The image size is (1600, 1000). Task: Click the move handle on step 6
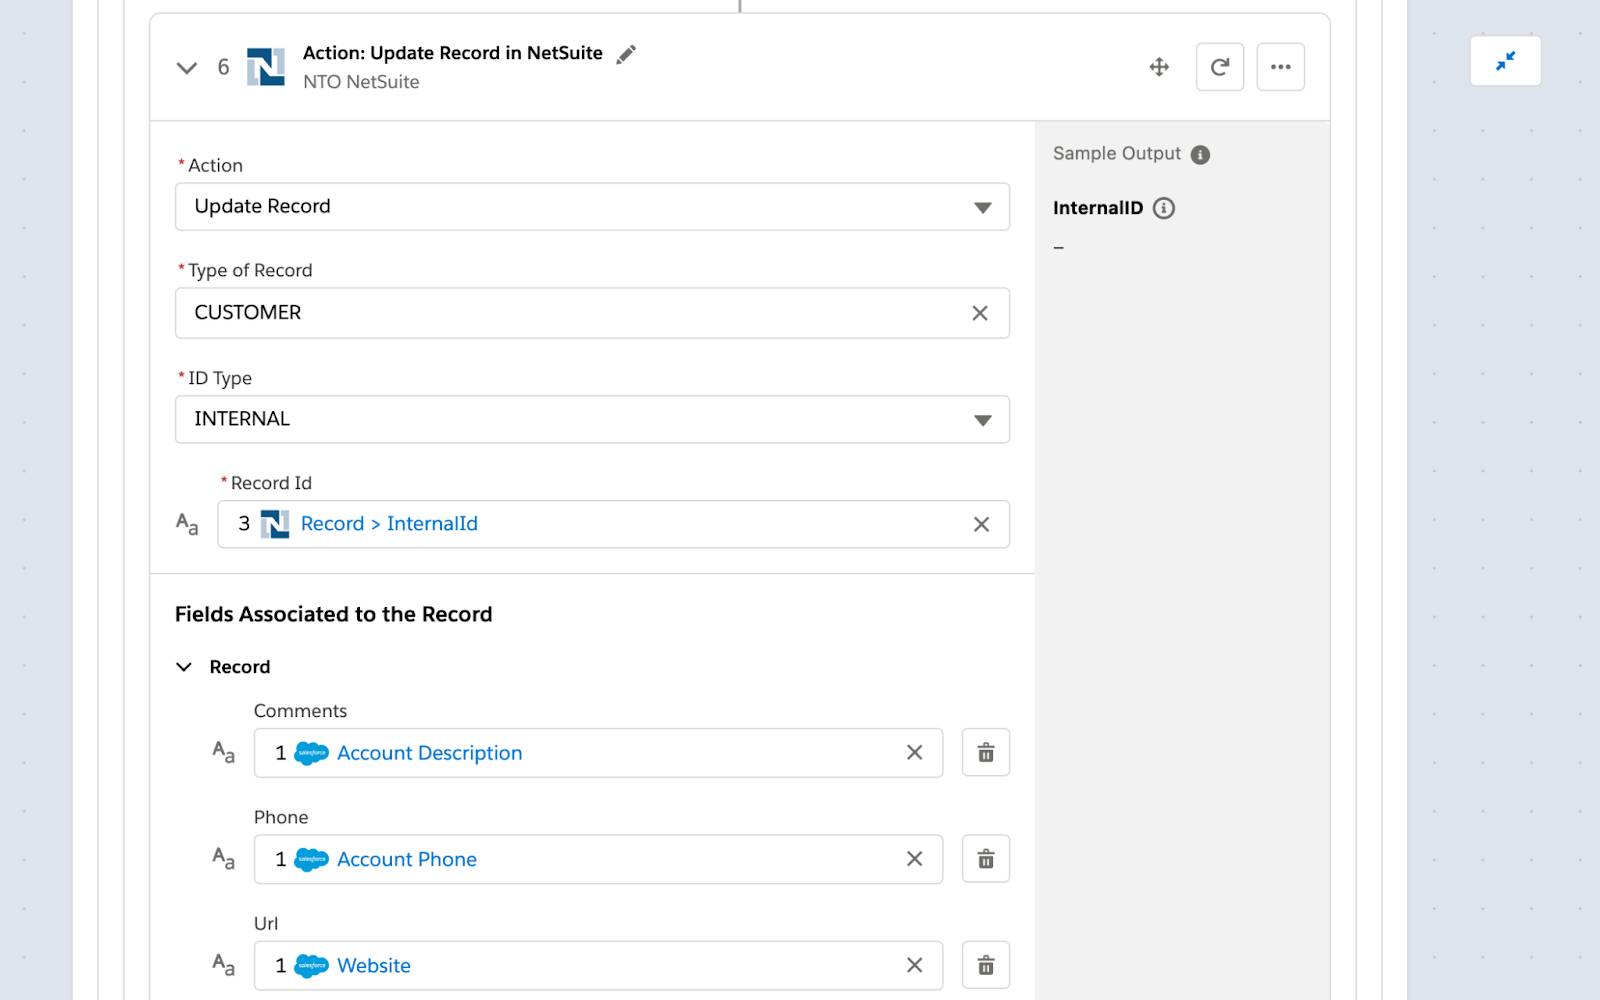pos(1159,67)
